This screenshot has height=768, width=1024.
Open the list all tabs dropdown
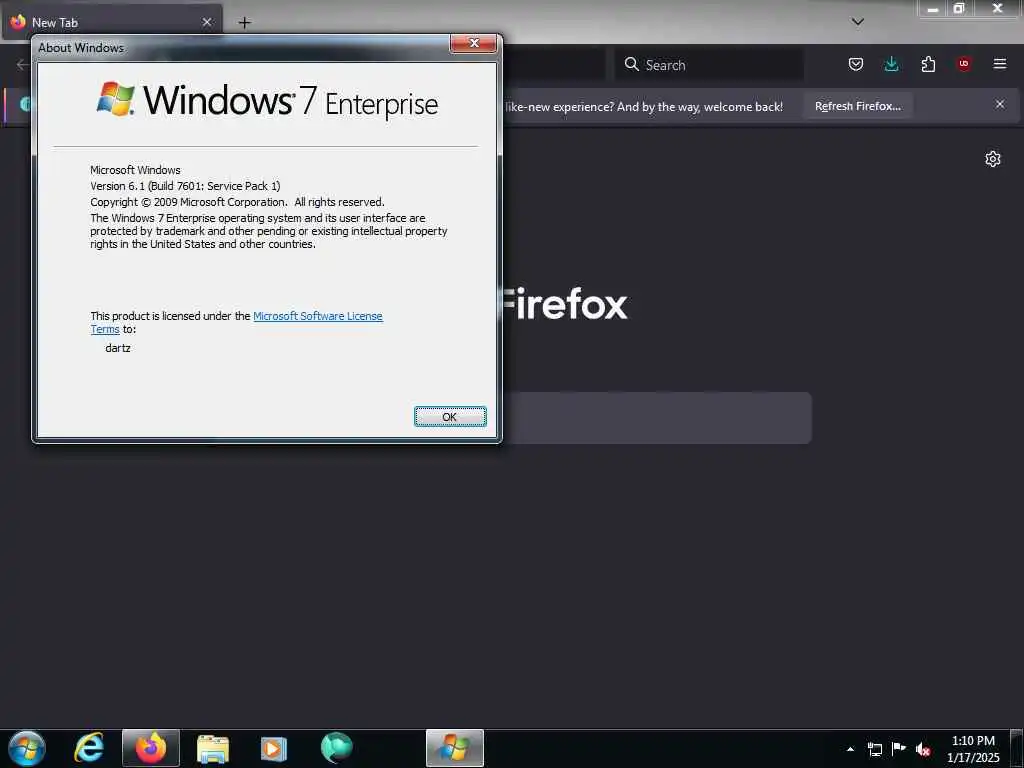coord(858,22)
